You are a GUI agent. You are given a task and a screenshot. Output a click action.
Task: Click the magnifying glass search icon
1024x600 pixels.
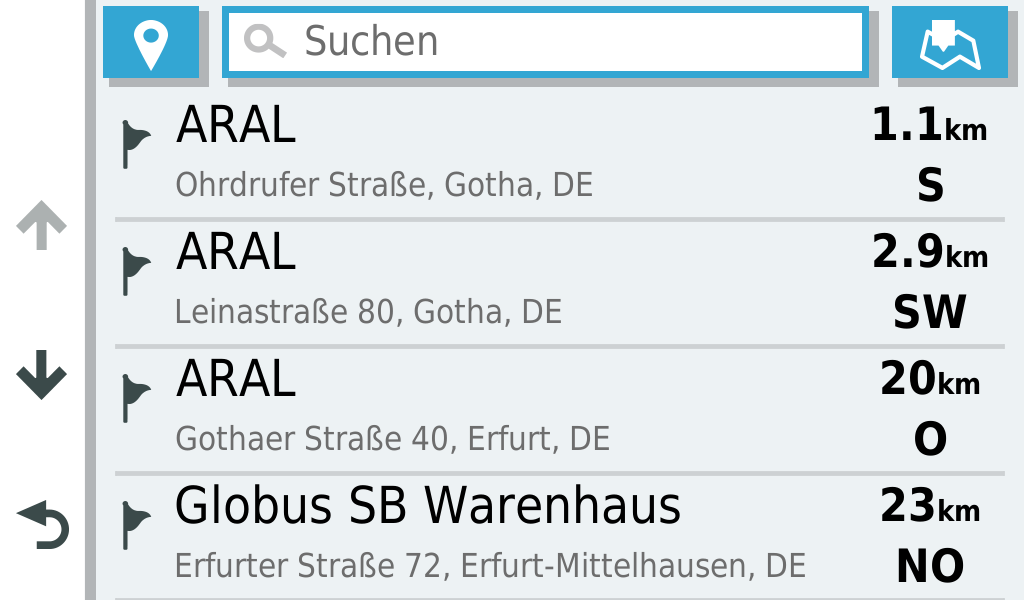click(x=265, y=42)
